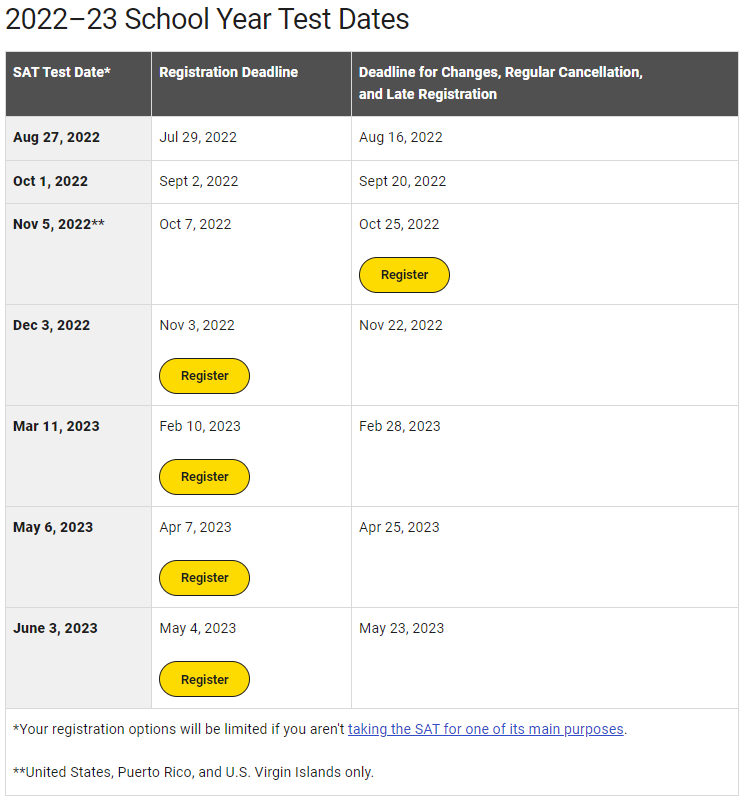Click the Nov 5, 2022** test date cell
The height and width of the screenshot is (800, 744).
79,254
